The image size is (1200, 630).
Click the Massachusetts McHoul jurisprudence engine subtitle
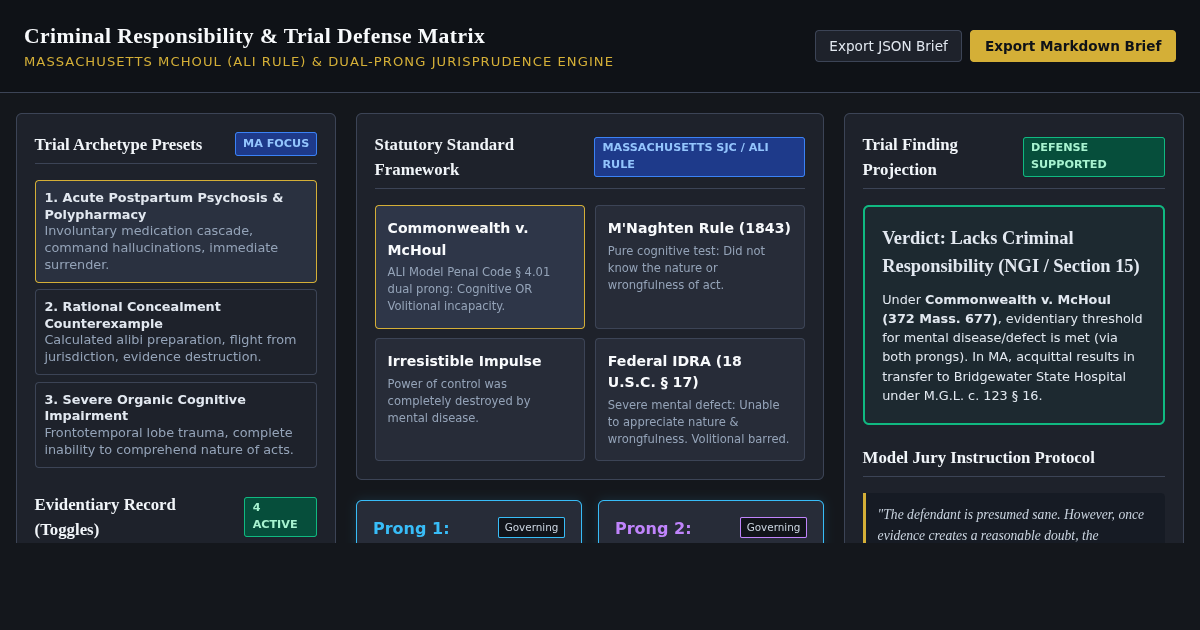[x=319, y=62]
